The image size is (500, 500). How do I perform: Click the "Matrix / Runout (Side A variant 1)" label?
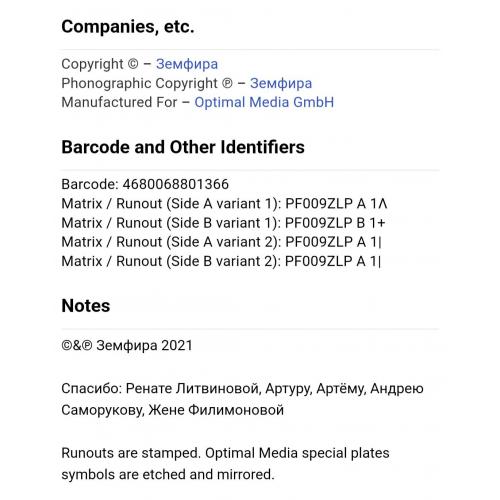click(171, 204)
